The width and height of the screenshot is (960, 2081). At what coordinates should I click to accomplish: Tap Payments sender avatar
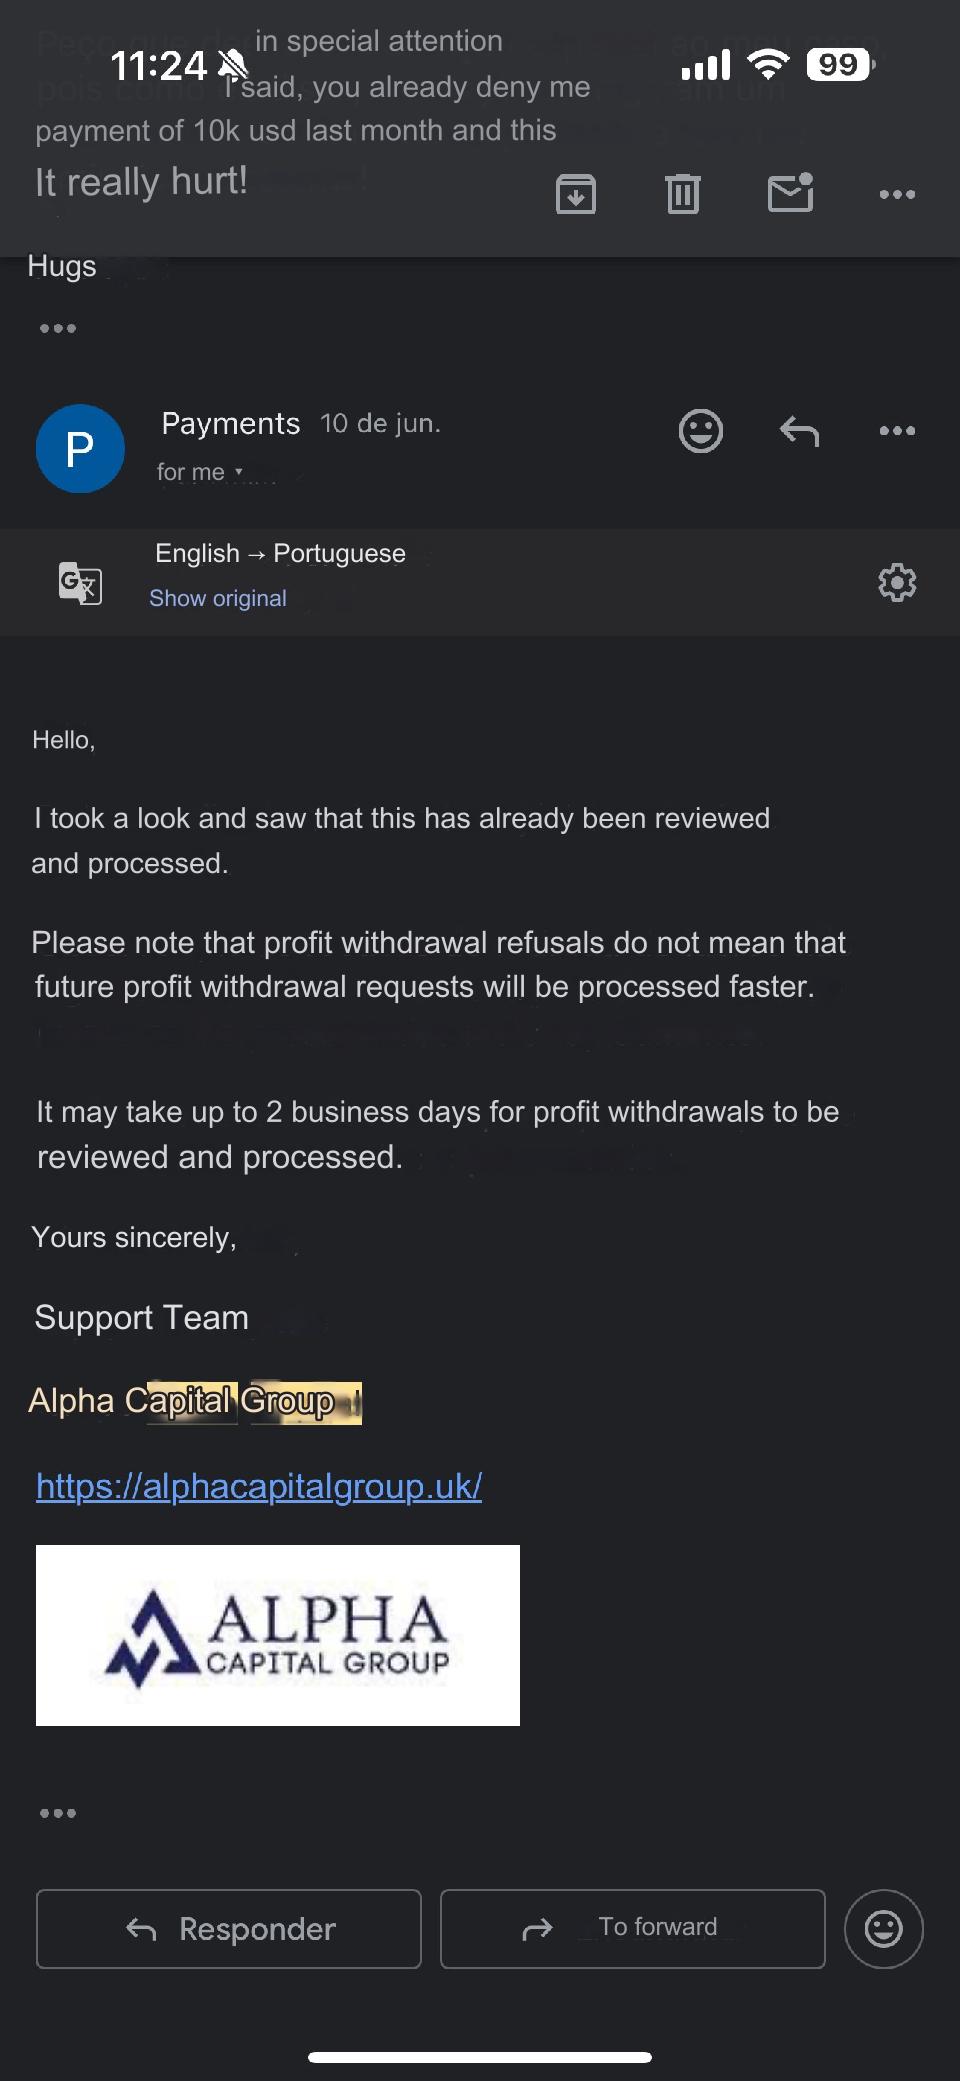80,448
